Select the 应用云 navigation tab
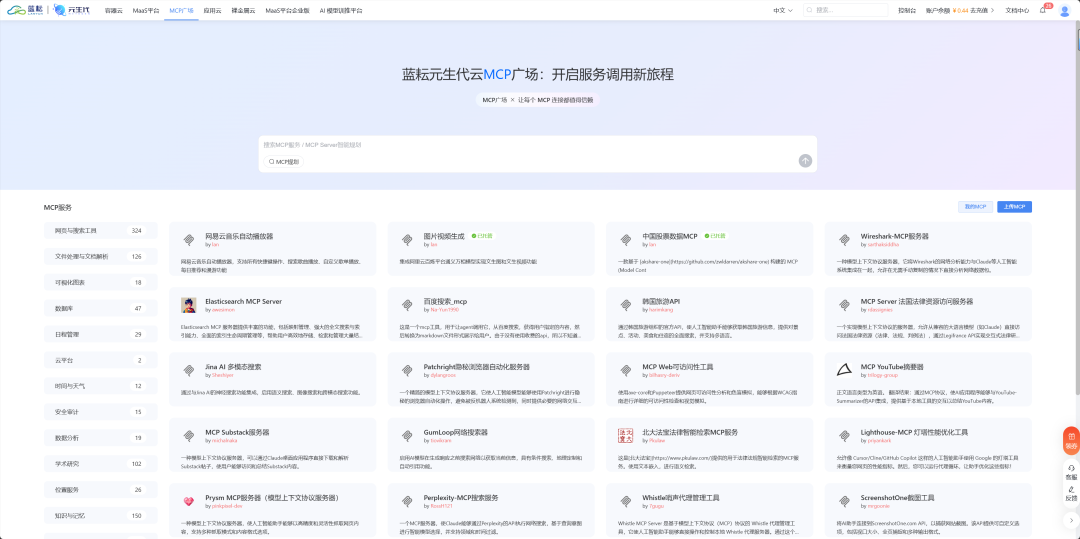This screenshot has width=1080, height=539. 212,10
